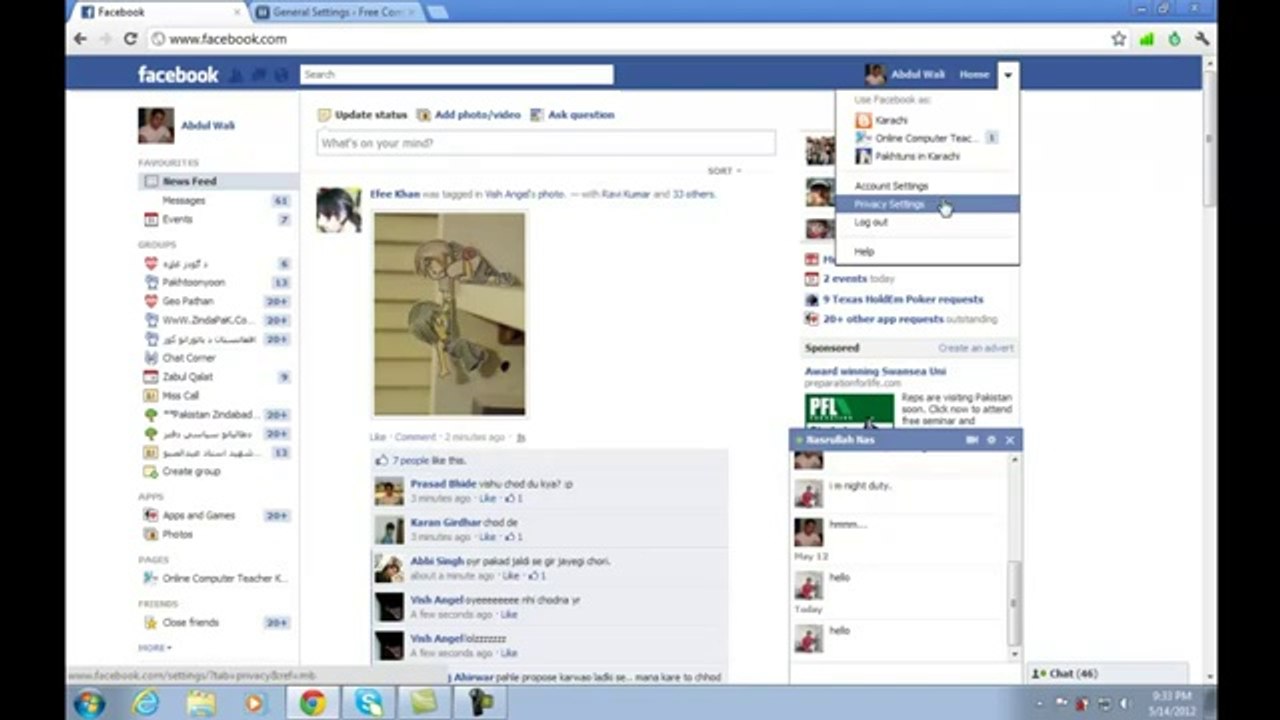Close the Nasrullah Nas chat window

click(x=1010, y=440)
